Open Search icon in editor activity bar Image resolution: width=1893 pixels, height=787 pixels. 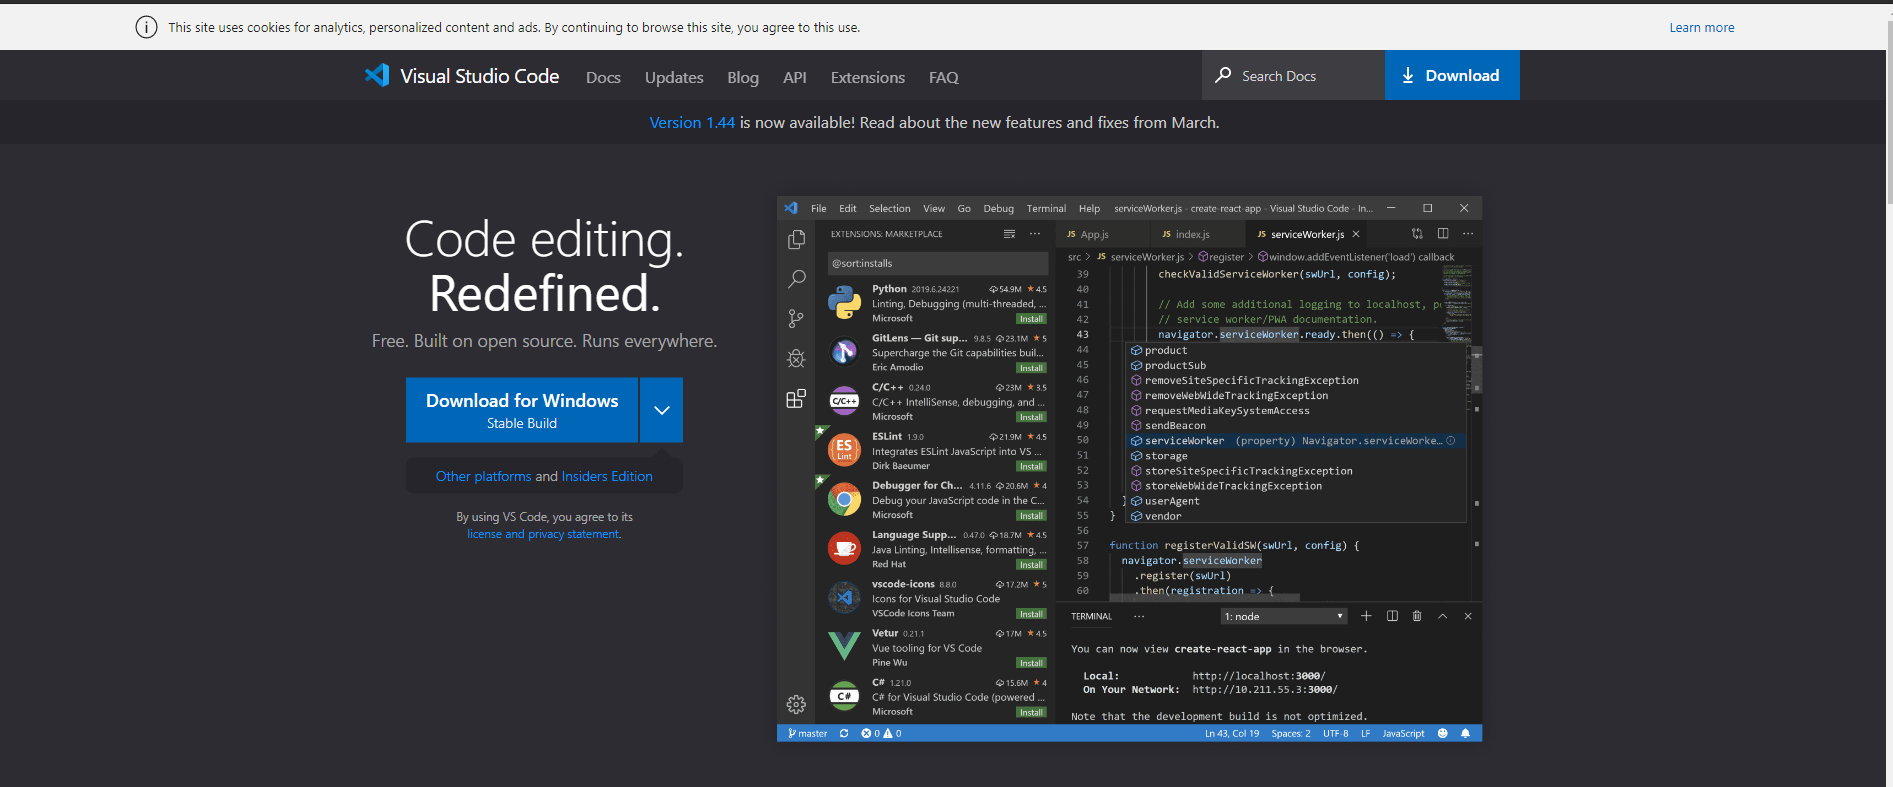(796, 279)
